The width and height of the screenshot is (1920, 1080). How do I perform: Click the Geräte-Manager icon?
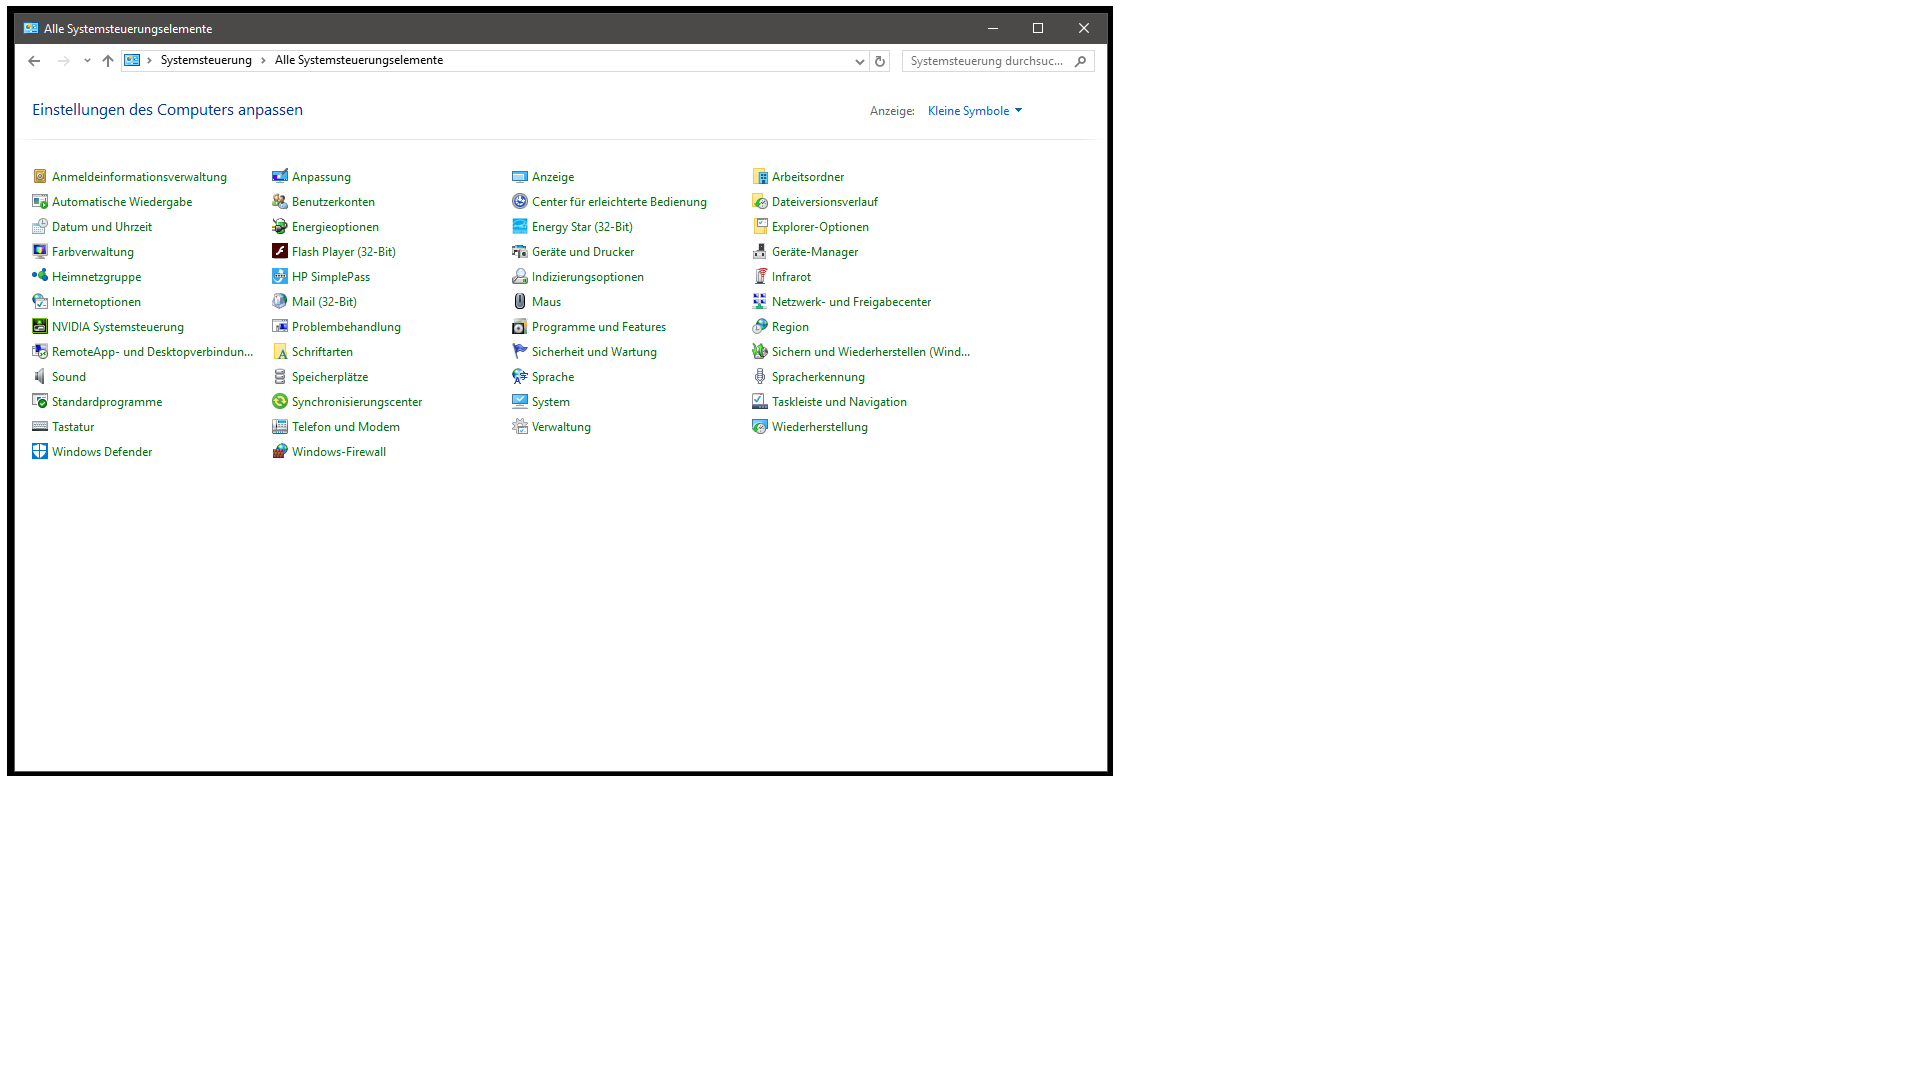[760, 251]
